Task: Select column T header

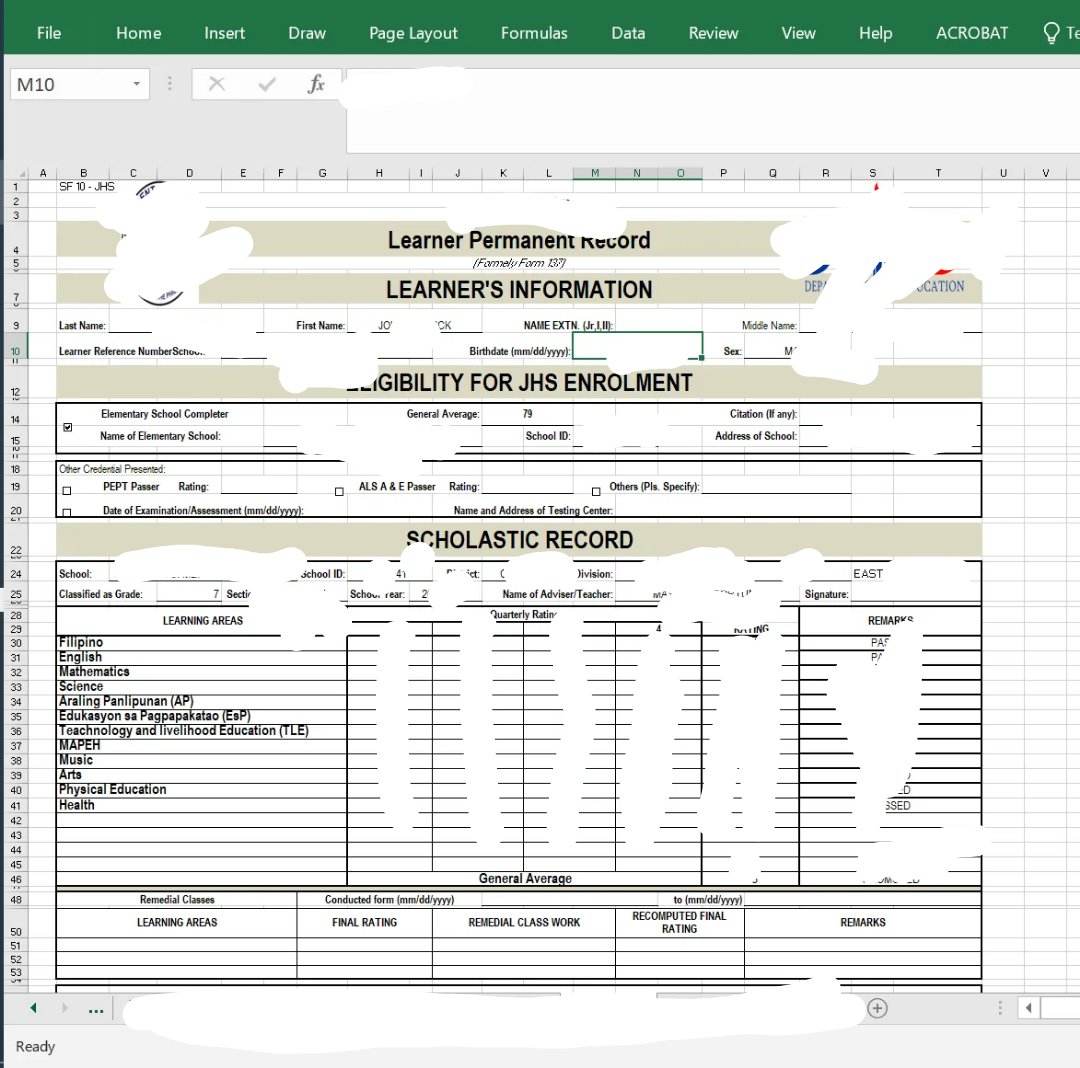Action: click(x=937, y=174)
